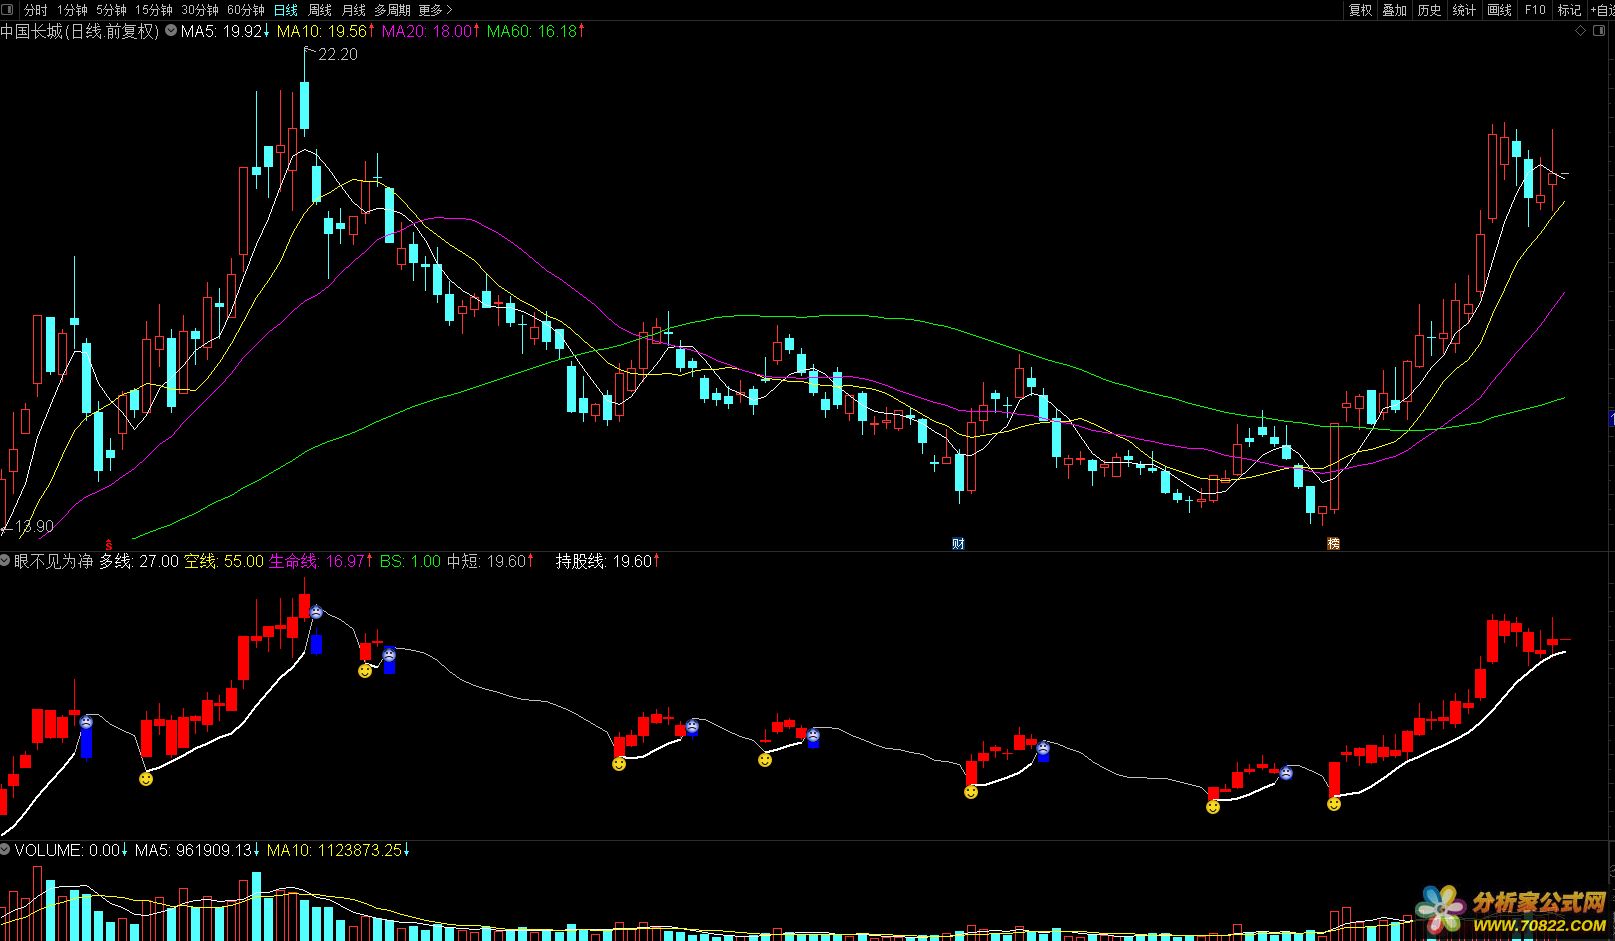Select the 周线 weekly chart tab
The image size is (1615, 941).
pos(320,10)
